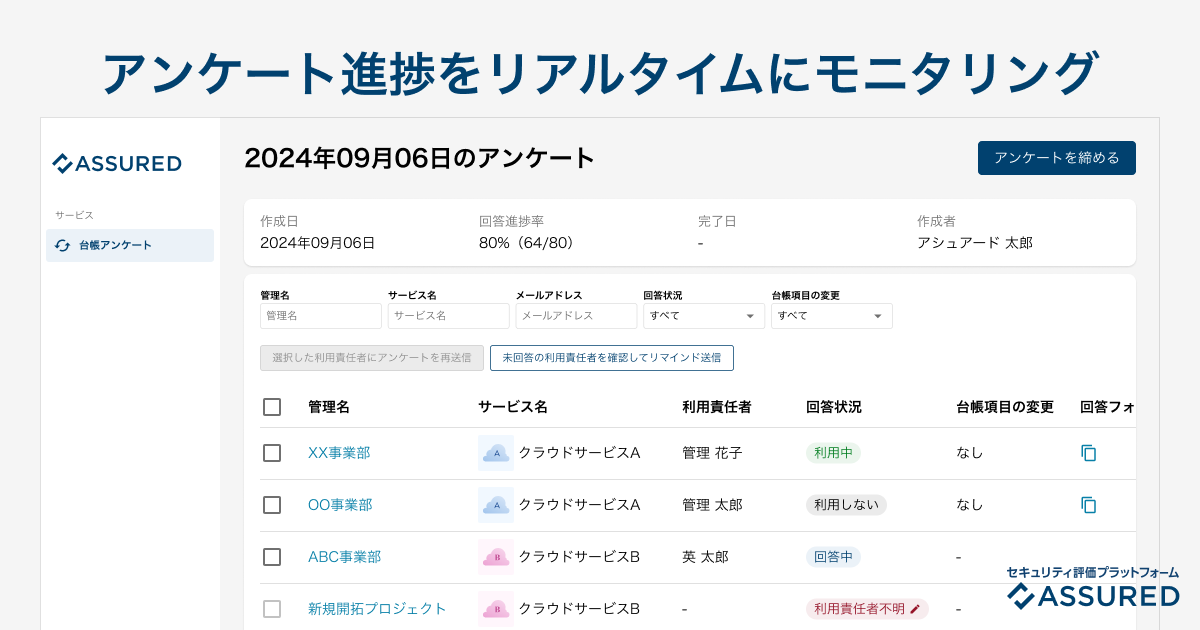
Task: Click 管理 花子 in the table
Action: click(712, 453)
